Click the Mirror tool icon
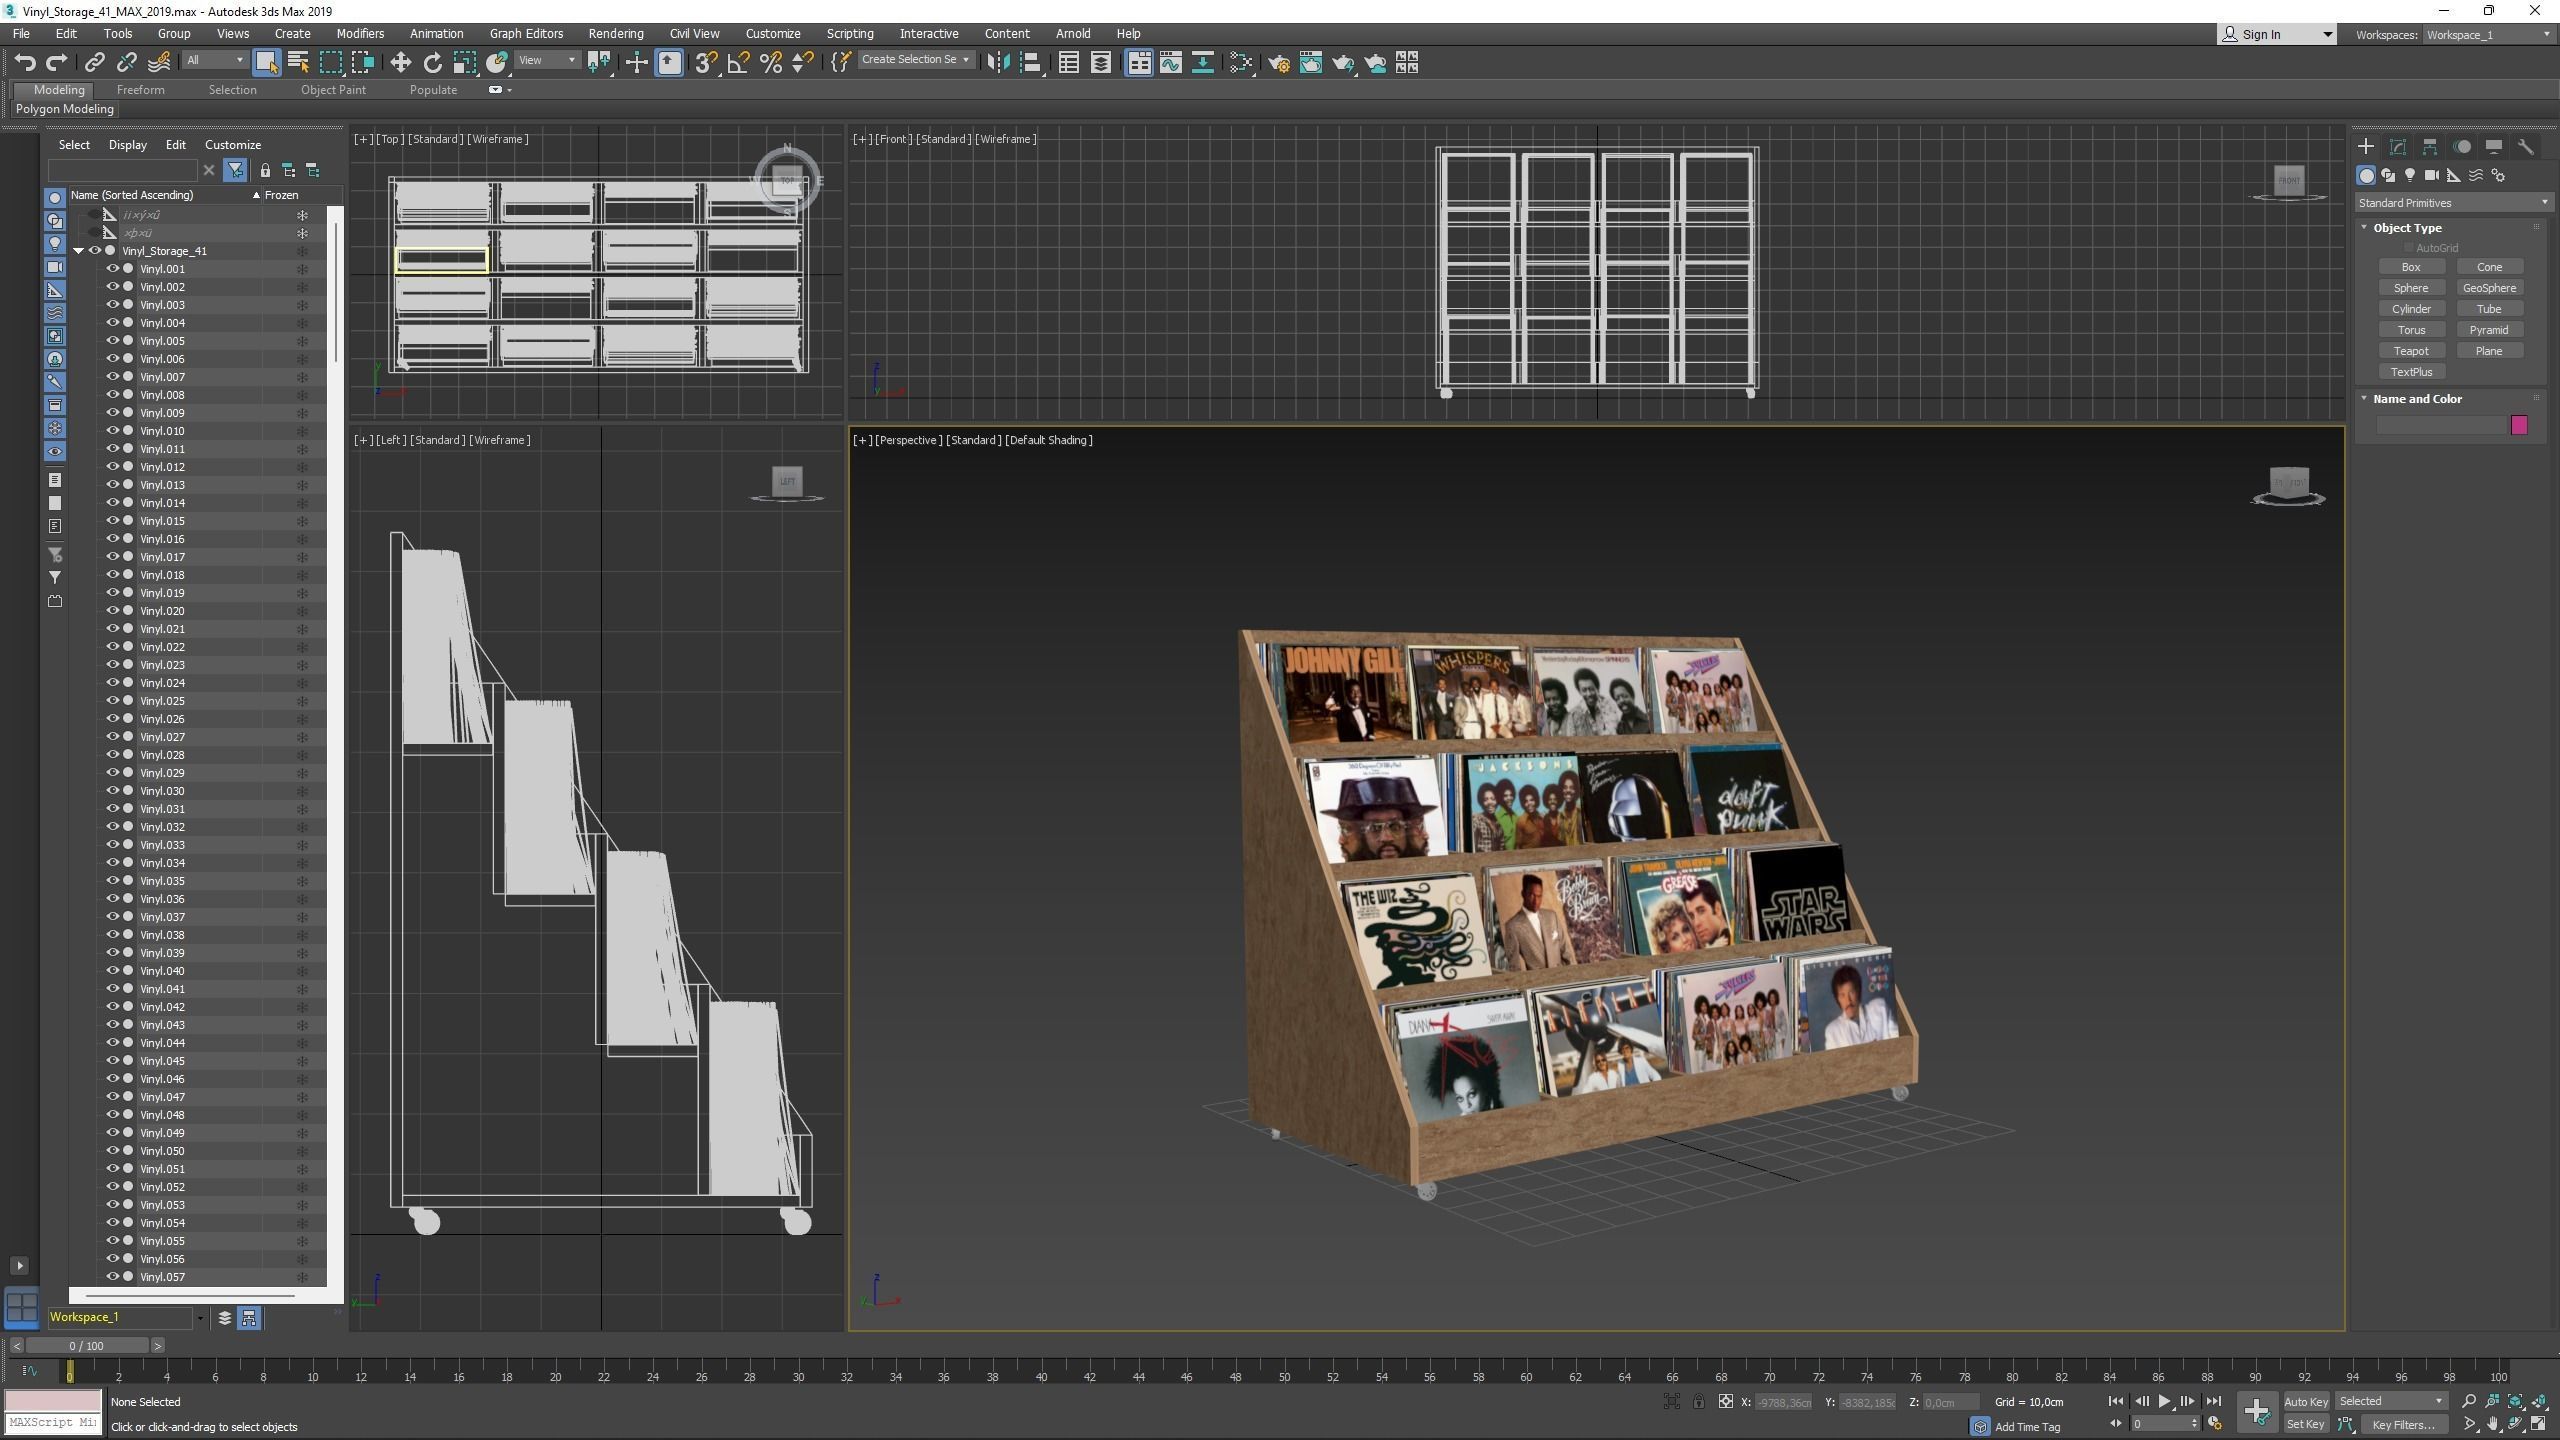The width and height of the screenshot is (2560, 1440). tap(998, 63)
